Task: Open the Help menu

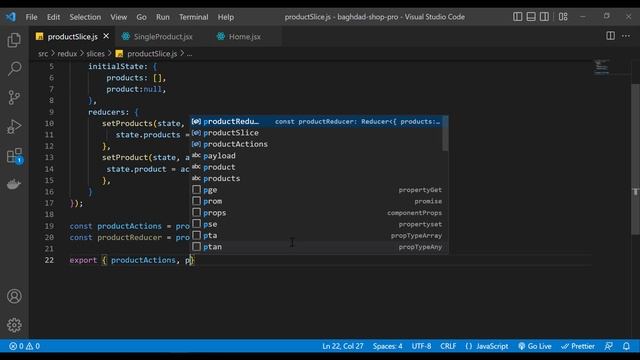Action: tap(225, 17)
